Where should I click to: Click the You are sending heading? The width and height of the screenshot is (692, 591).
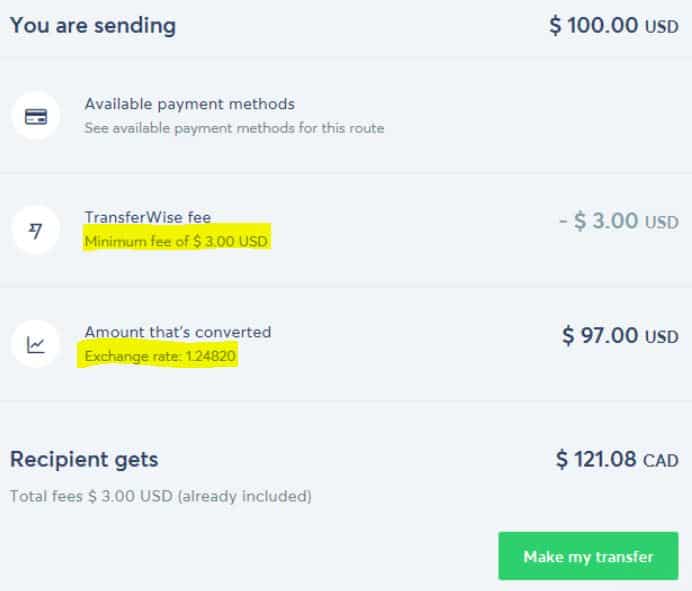tap(92, 26)
